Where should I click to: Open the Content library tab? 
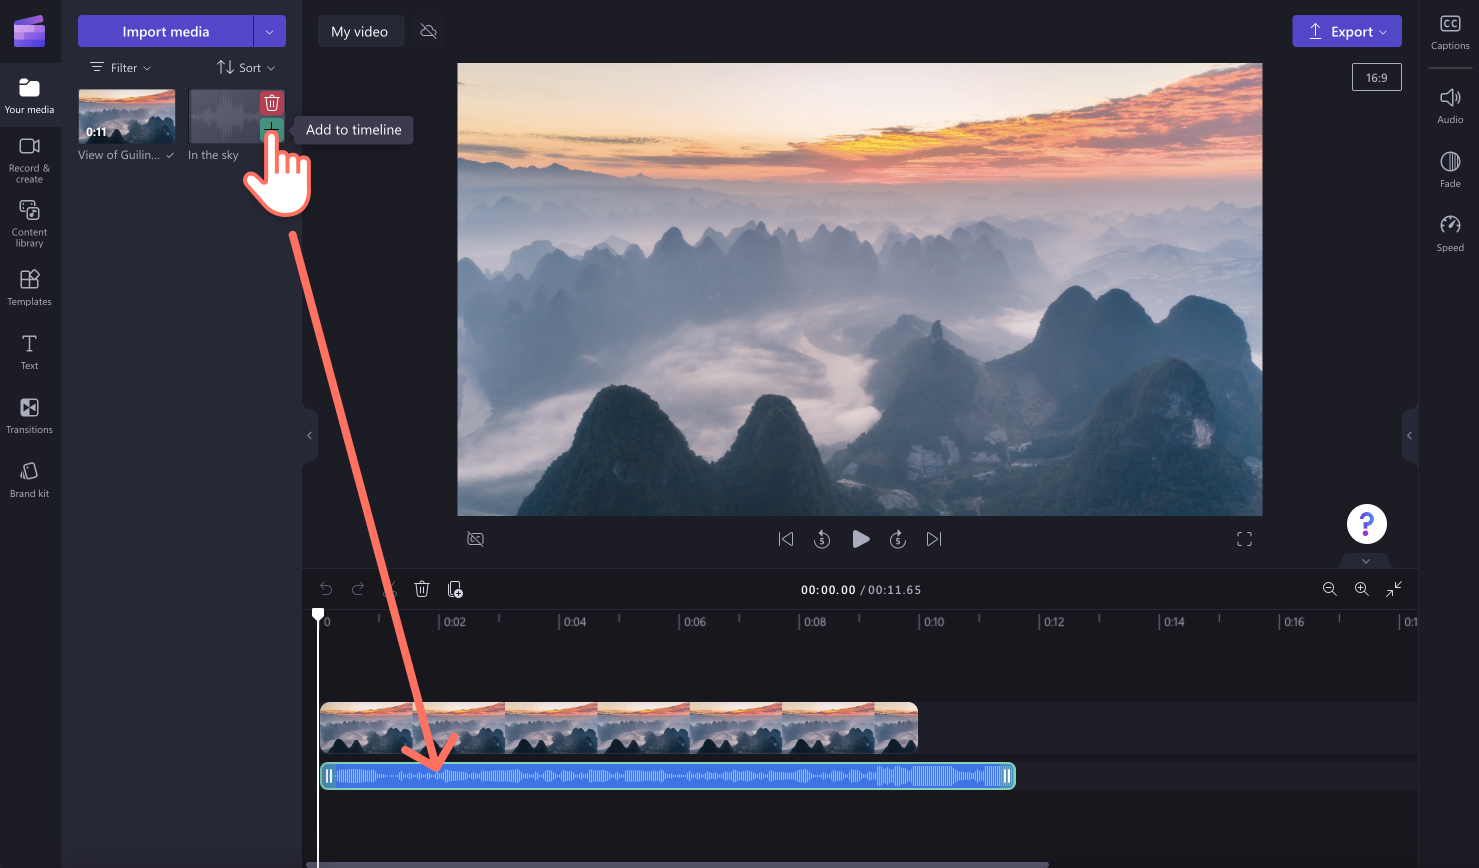[x=30, y=223]
